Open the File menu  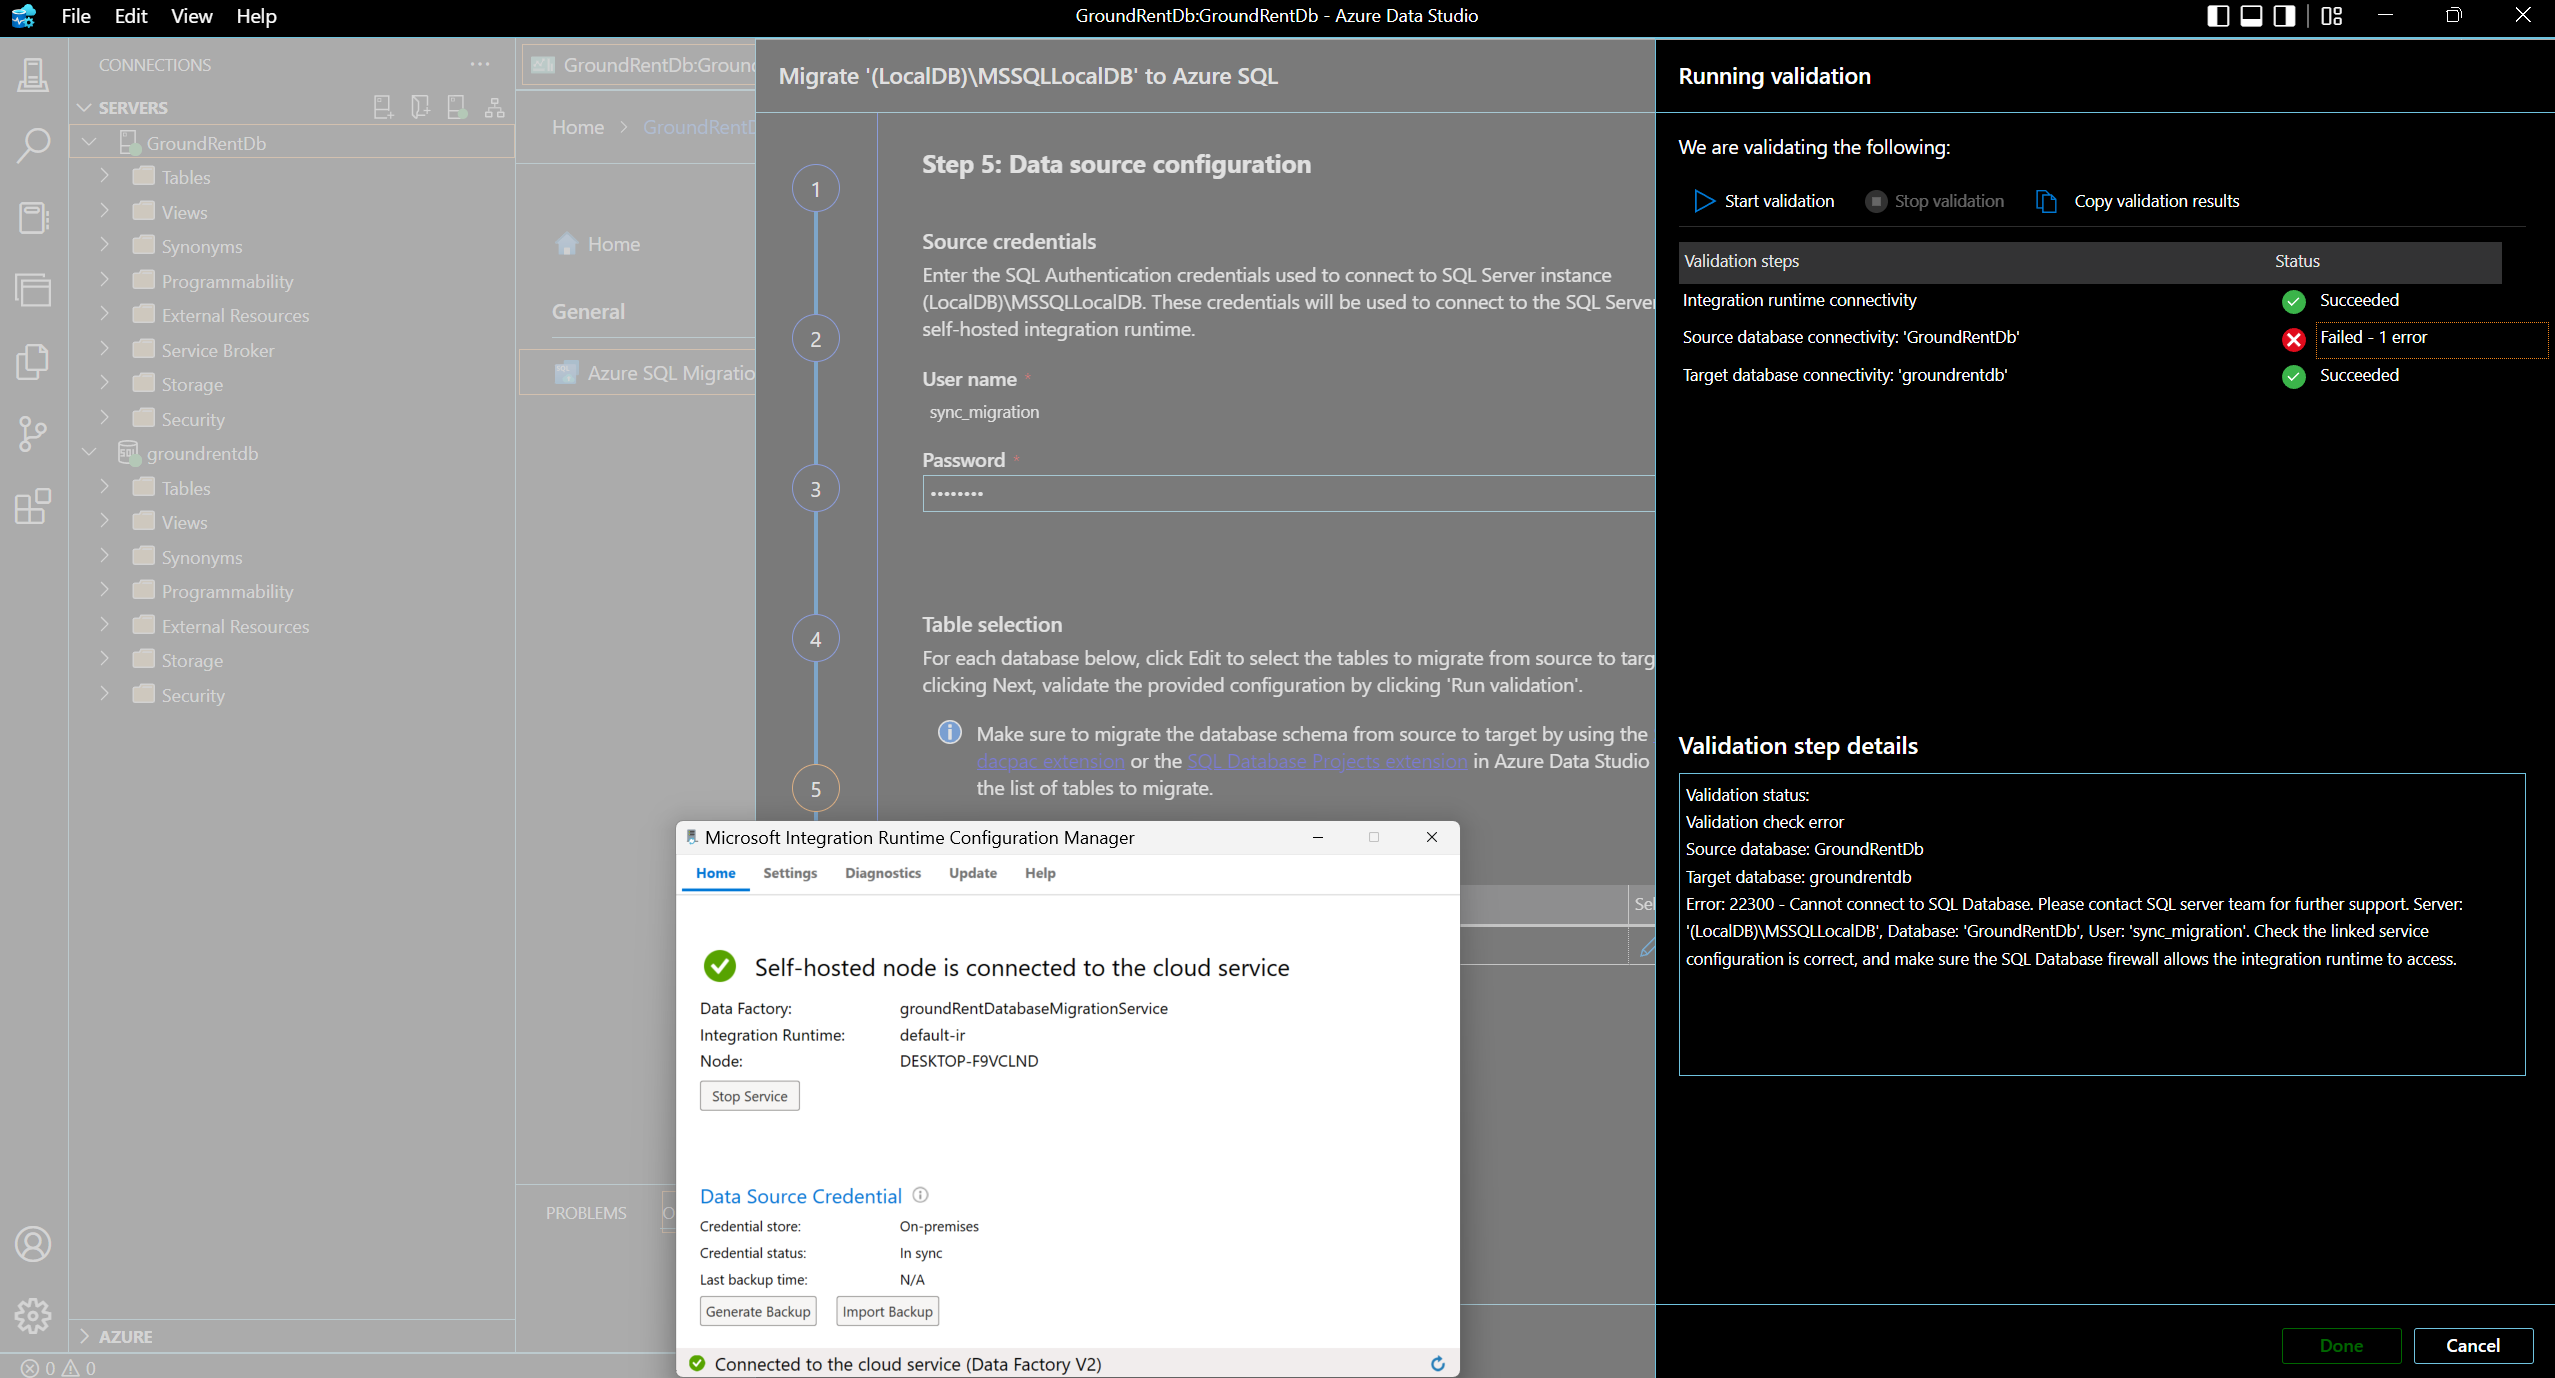(x=75, y=16)
